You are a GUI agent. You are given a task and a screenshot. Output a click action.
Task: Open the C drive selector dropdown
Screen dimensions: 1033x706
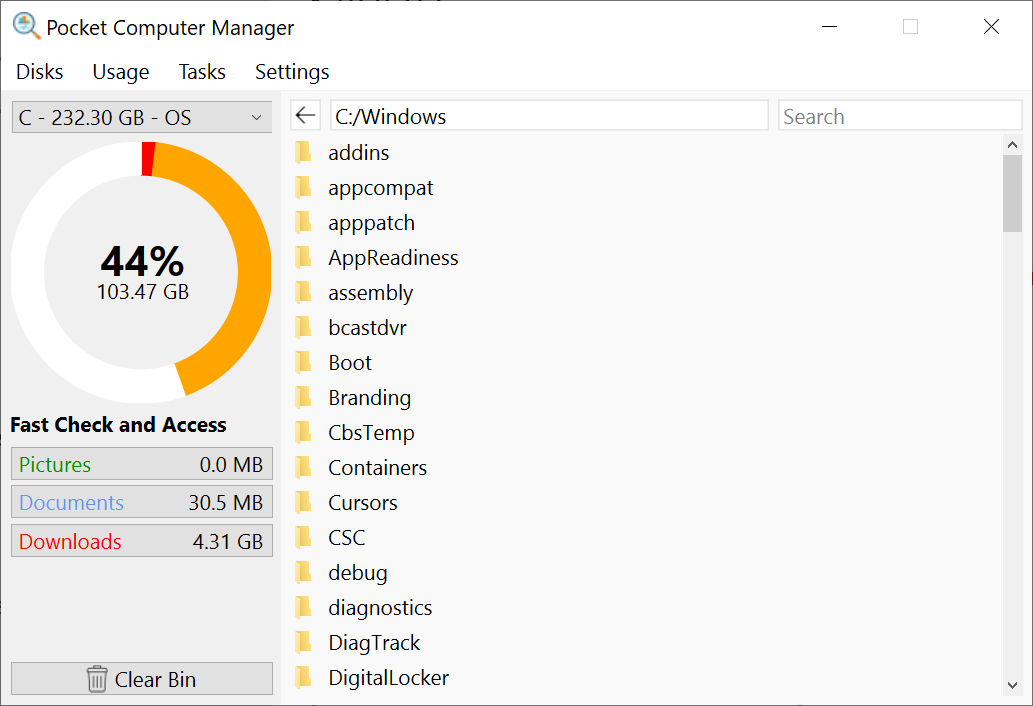click(x=142, y=117)
